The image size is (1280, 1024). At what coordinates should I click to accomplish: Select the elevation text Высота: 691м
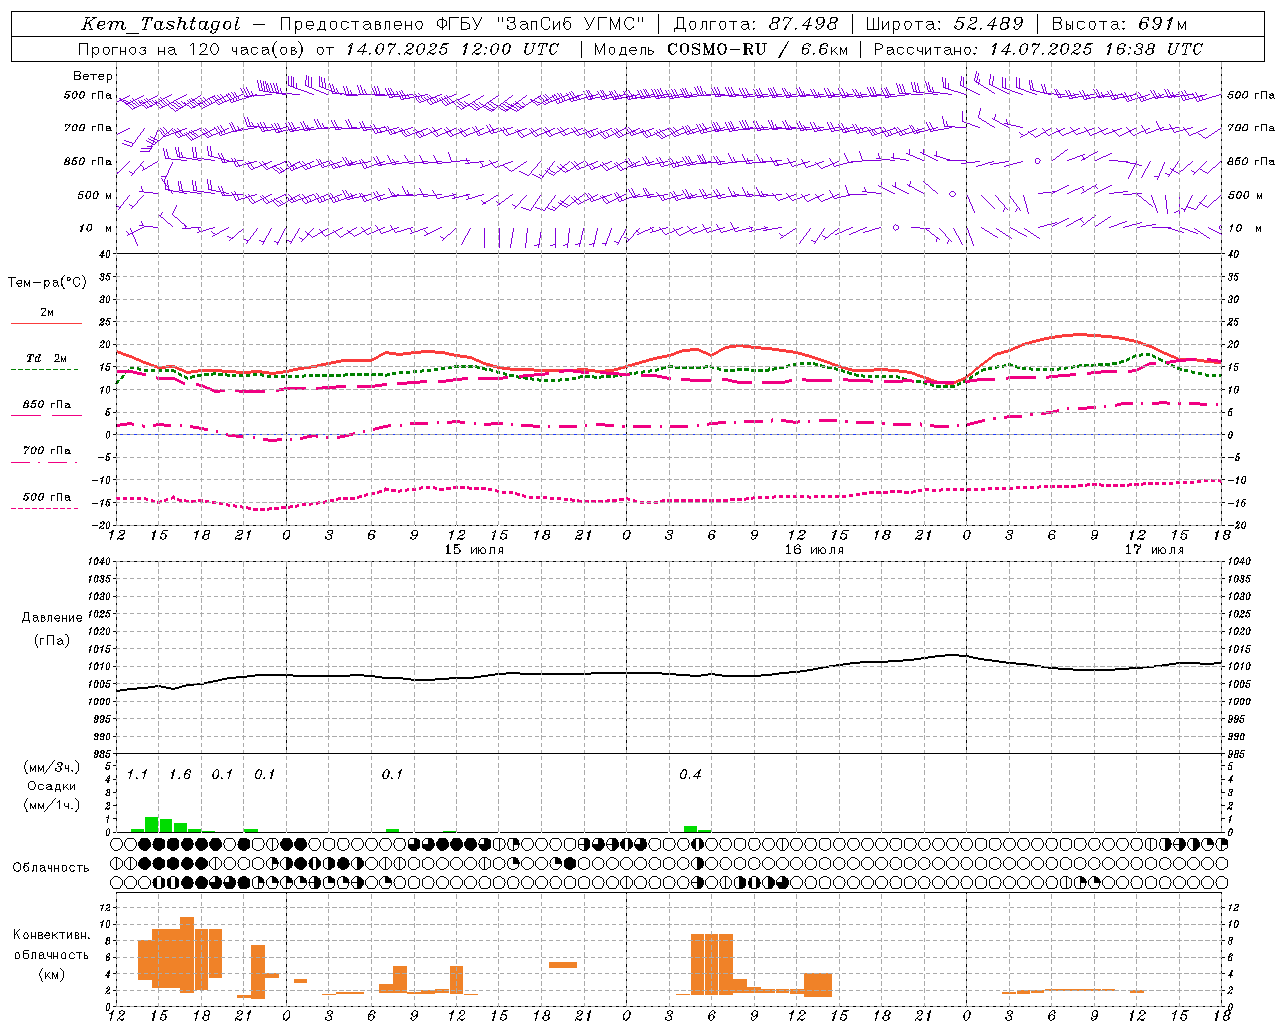pos(1119,24)
